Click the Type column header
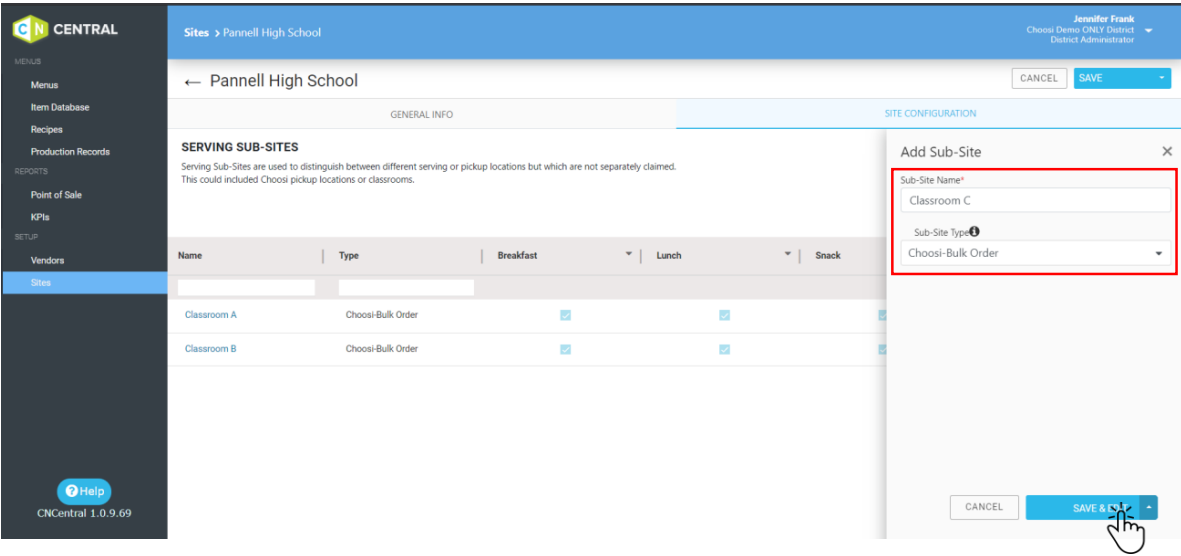The height and width of the screenshot is (556, 1181). pos(349,255)
